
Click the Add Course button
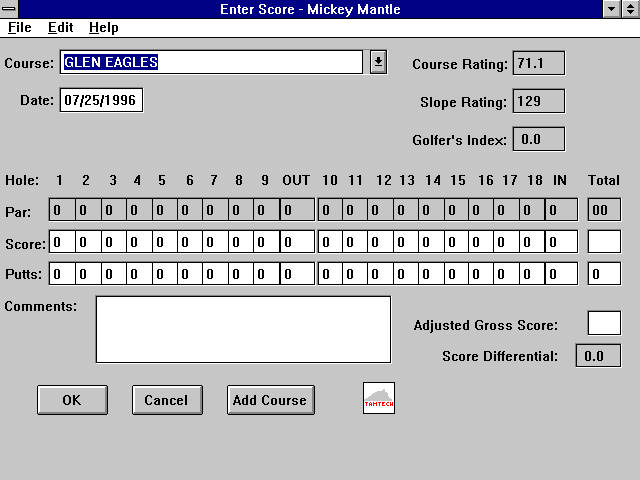270,400
